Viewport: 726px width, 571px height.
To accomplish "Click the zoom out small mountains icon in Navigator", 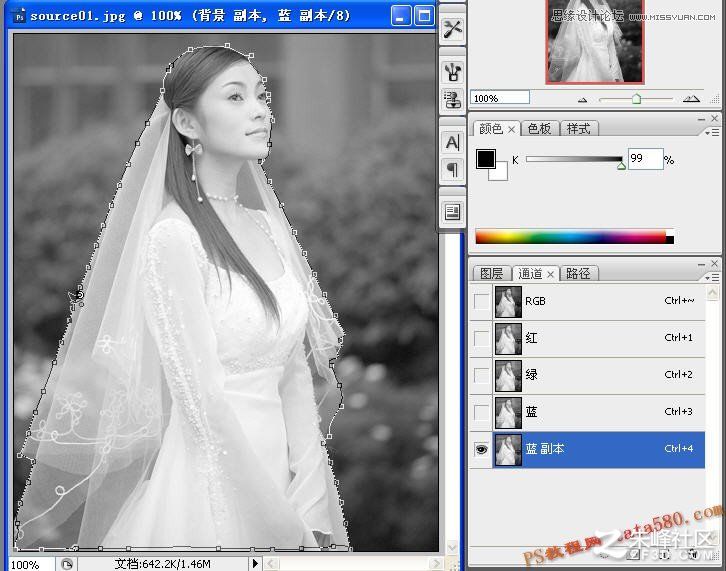I will click(x=582, y=99).
